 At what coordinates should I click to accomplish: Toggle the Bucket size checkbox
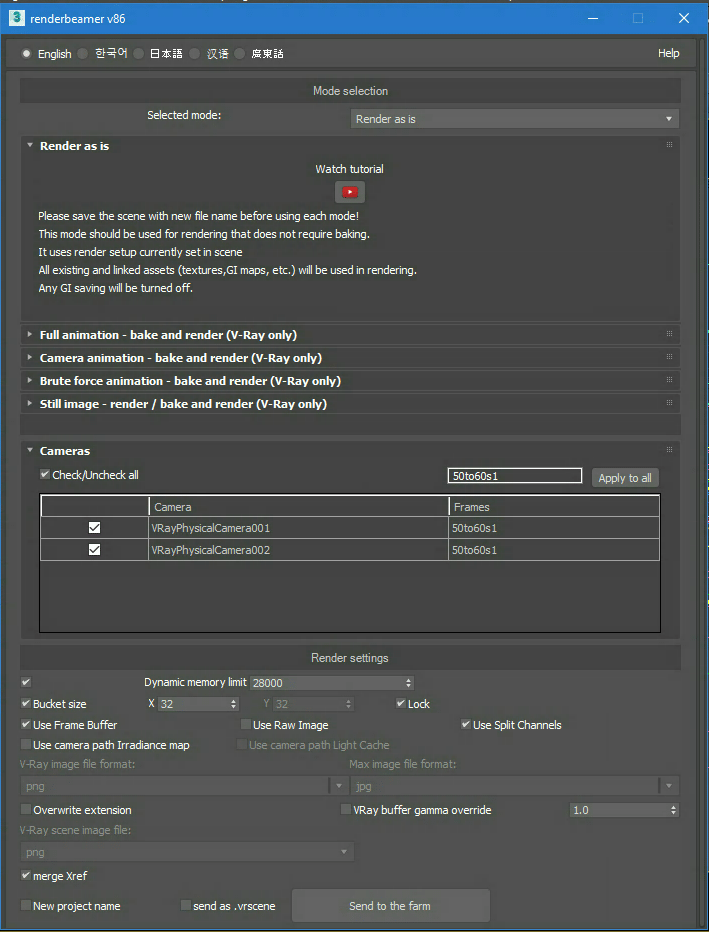(53, 704)
